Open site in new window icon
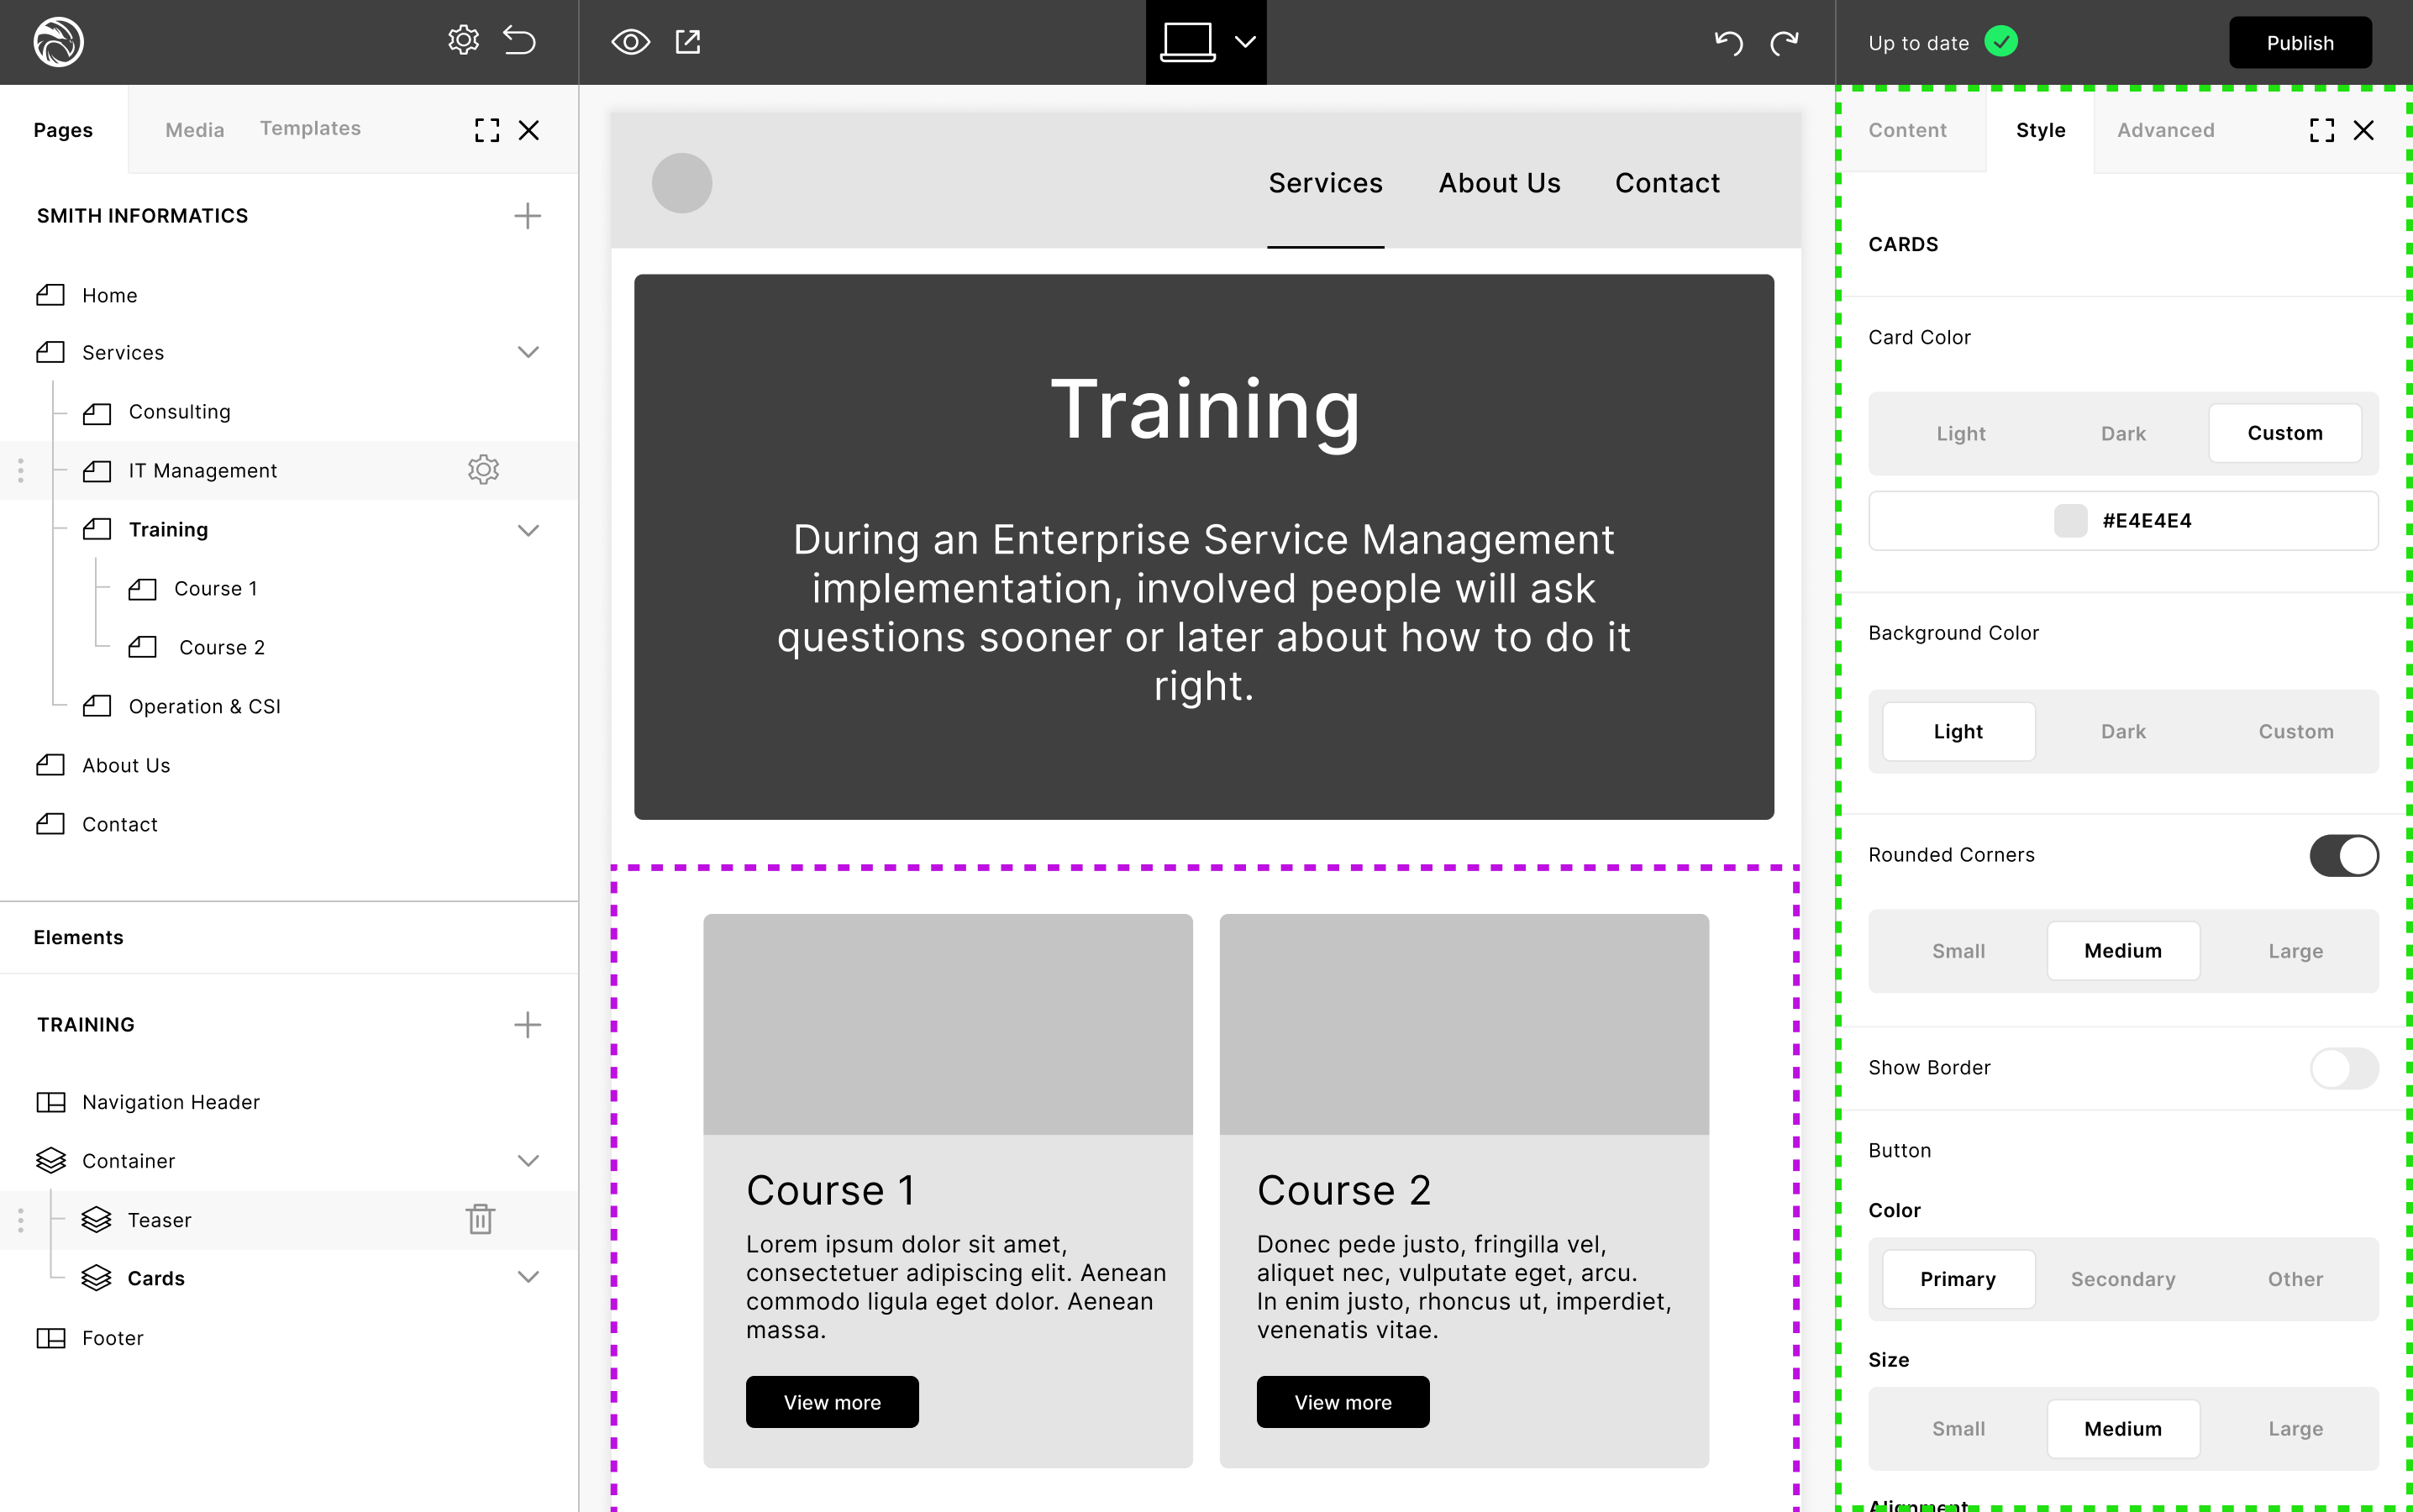Viewport: 2413px width, 1512px height. click(x=688, y=42)
